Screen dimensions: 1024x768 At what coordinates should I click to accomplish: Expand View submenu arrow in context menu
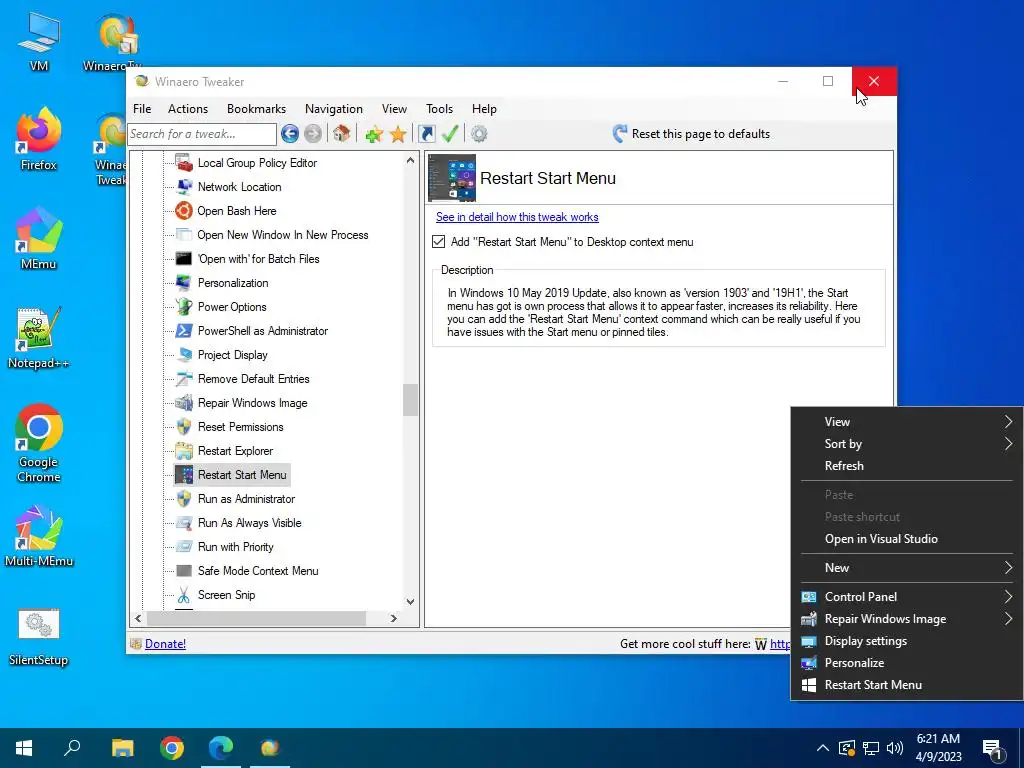pos(1008,422)
